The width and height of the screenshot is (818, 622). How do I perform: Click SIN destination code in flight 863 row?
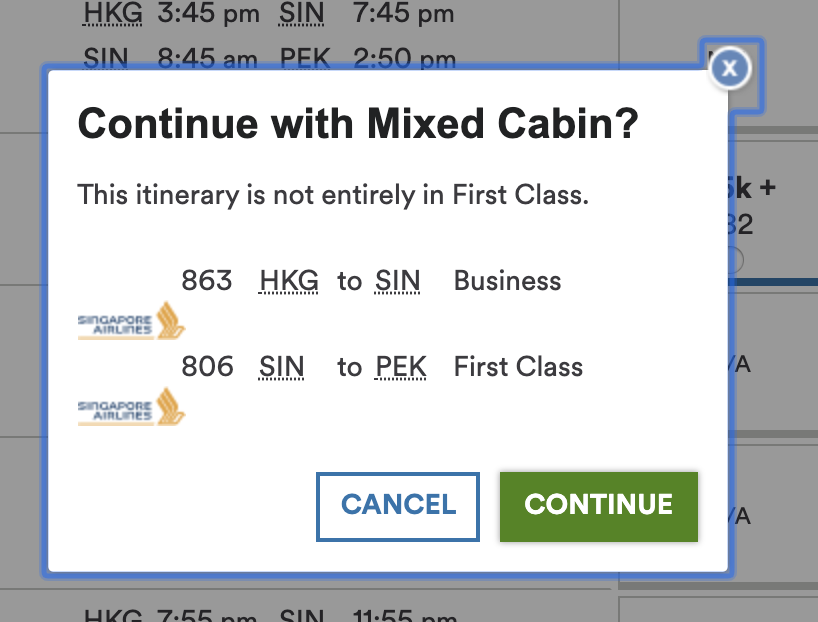(x=397, y=281)
